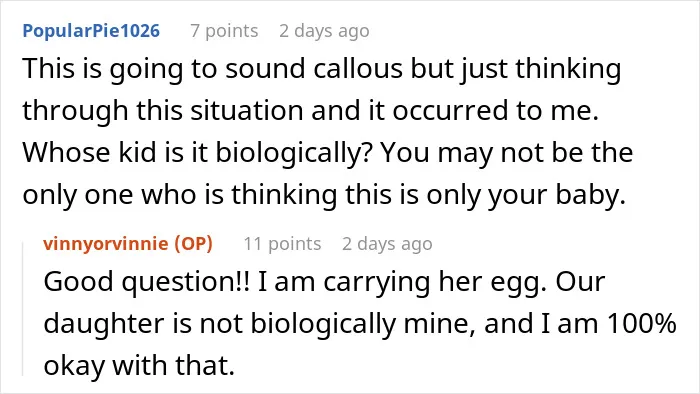Click the question 'Whose kid is it biologically?'
The image size is (700, 394).
[198, 153]
